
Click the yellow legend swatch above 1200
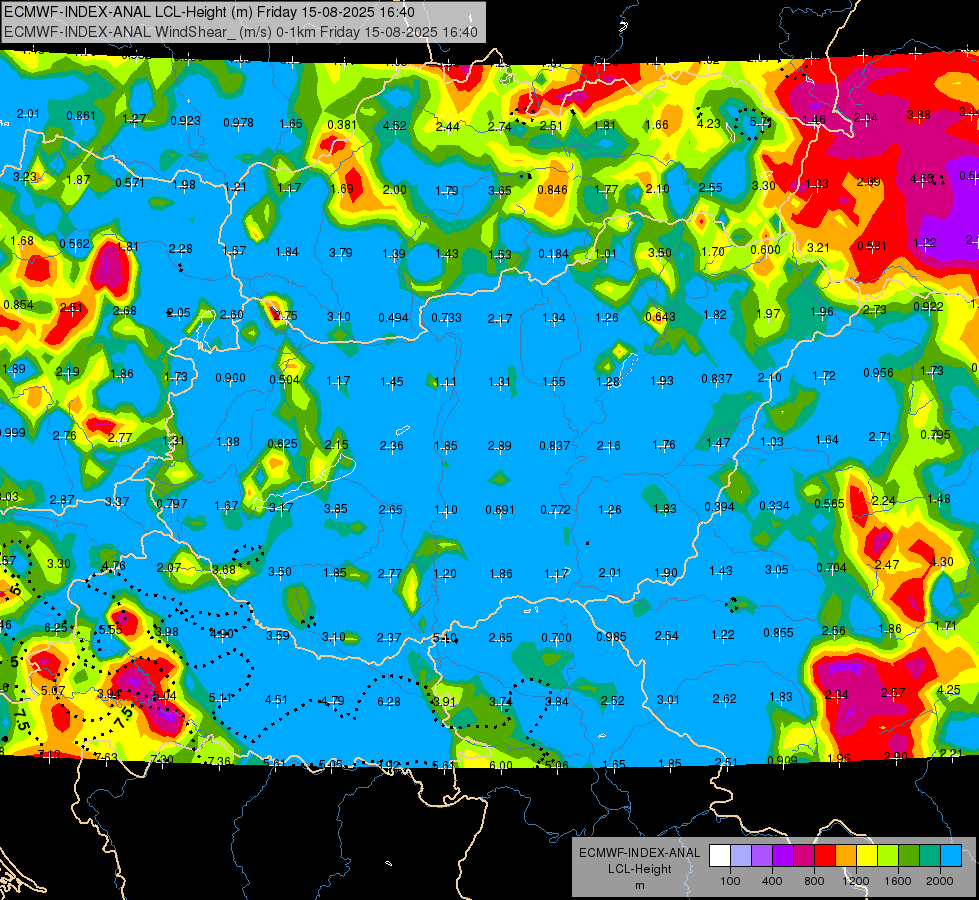coord(867,856)
